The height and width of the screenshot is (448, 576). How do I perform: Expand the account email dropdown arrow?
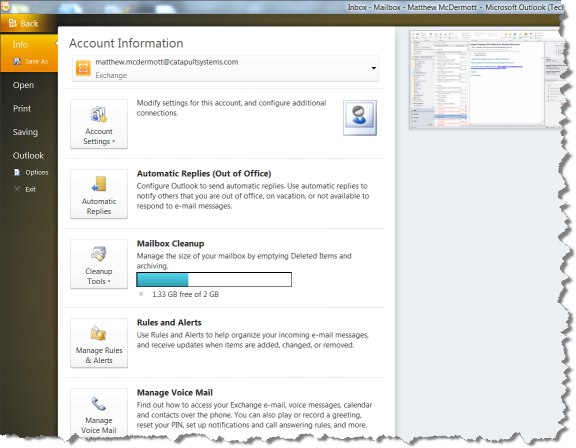pos(374,68)
